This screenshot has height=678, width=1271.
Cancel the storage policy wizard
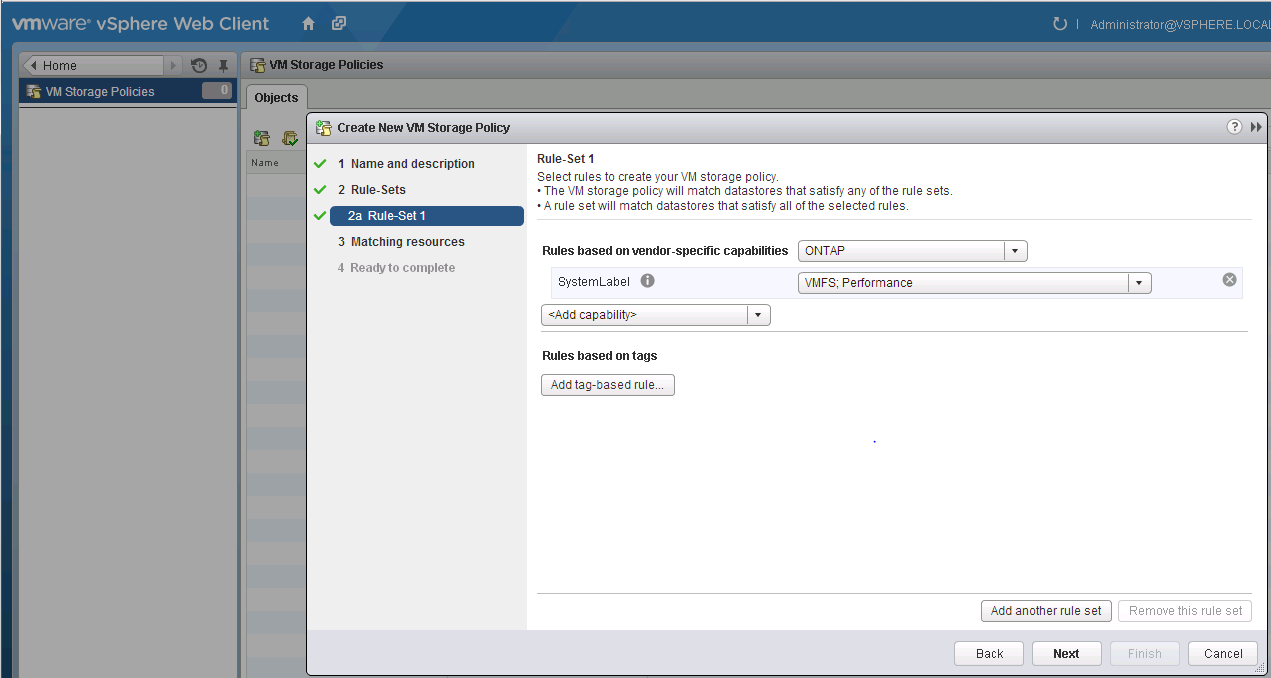[1223, 654]
